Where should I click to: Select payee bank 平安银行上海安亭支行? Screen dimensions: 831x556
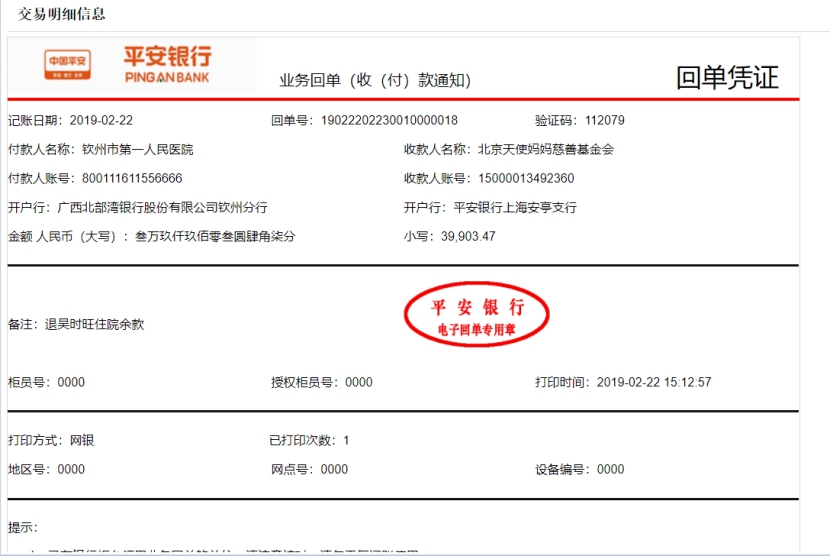pos(515,207)
